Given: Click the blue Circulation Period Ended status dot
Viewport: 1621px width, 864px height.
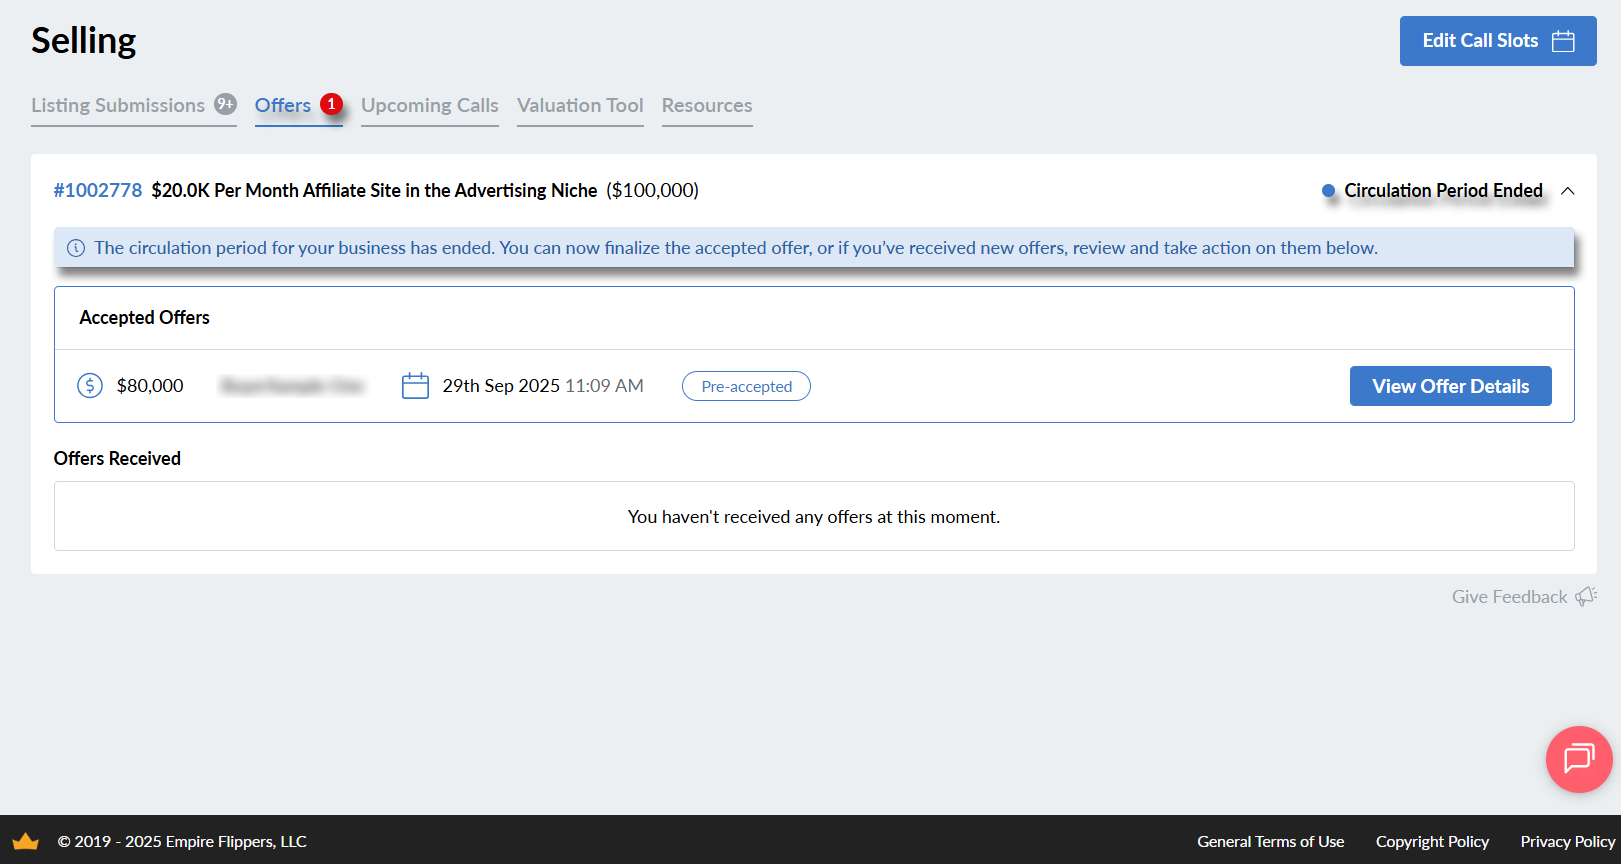Looking at the screenshot, I should click(x=1328, y=191).
